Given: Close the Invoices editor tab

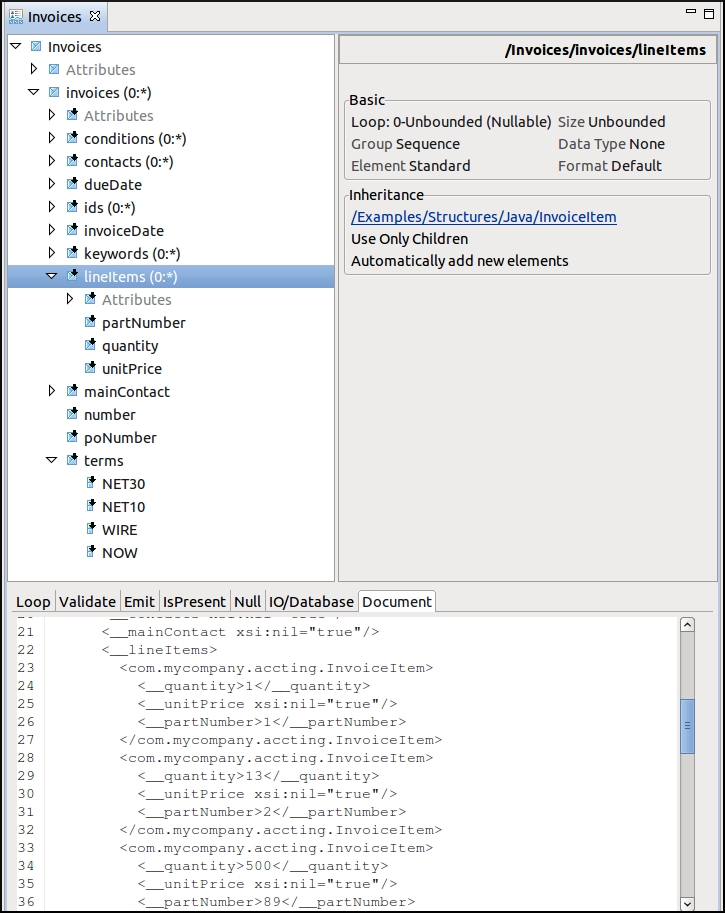Looking at the screenshot, I should [x=95, y=16].
